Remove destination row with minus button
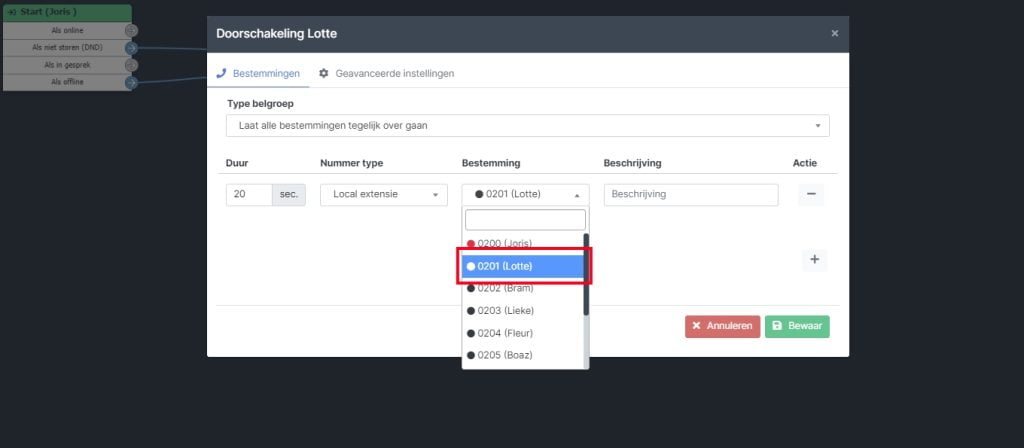Image resolution: width=1024 pixels, height=448 pixels. (x=810, y=195)
